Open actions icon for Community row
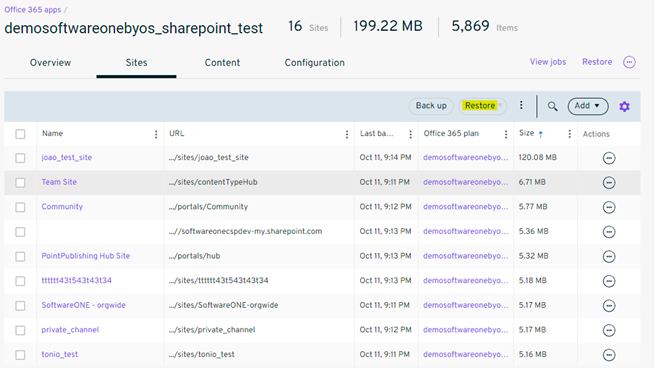 (609, 207)
